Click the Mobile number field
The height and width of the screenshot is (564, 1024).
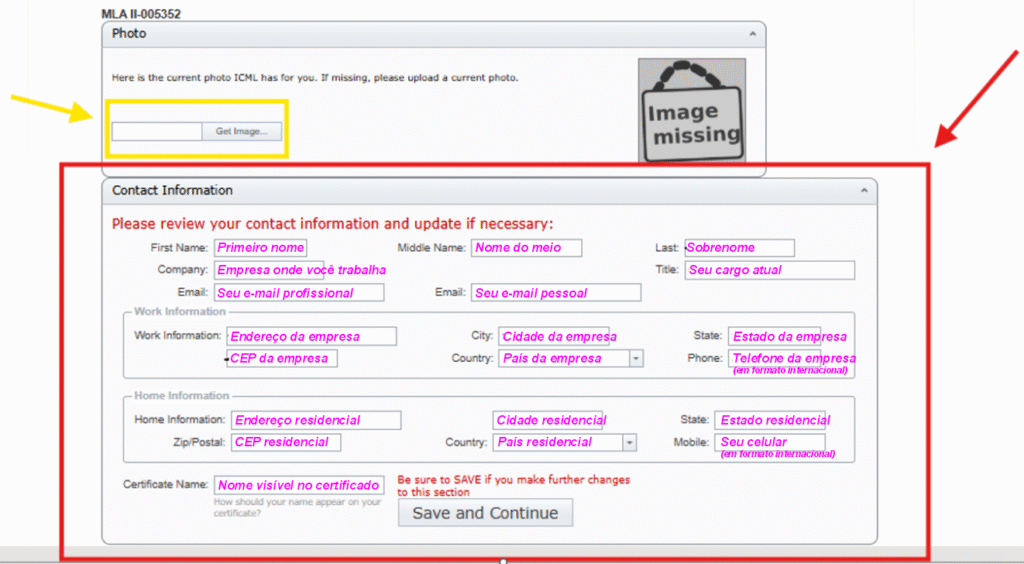click(770, 442)
